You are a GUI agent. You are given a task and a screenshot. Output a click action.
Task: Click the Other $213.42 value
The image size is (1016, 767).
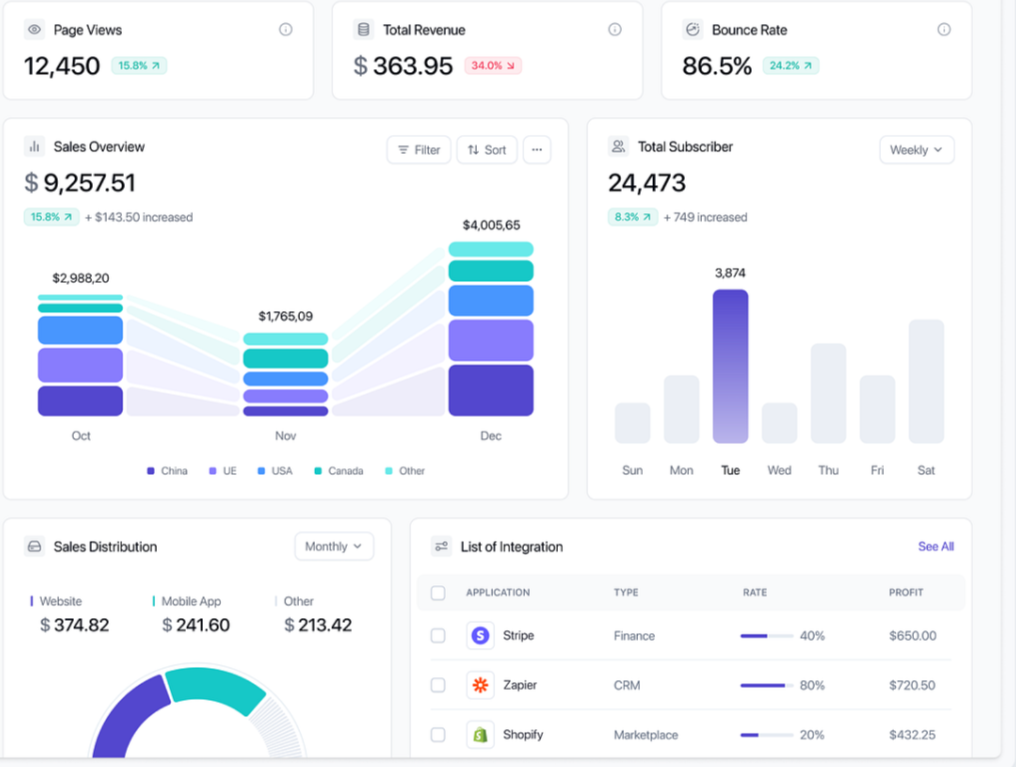click(x=318, y=625)
